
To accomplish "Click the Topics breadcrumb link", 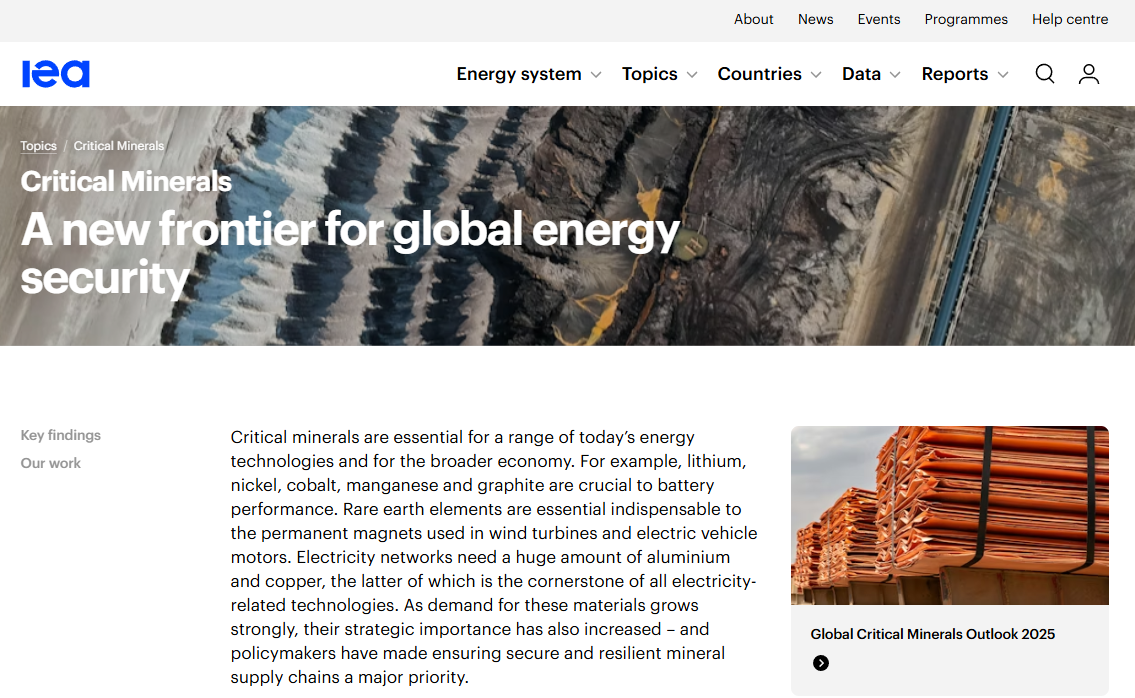I will click(38, 146).
